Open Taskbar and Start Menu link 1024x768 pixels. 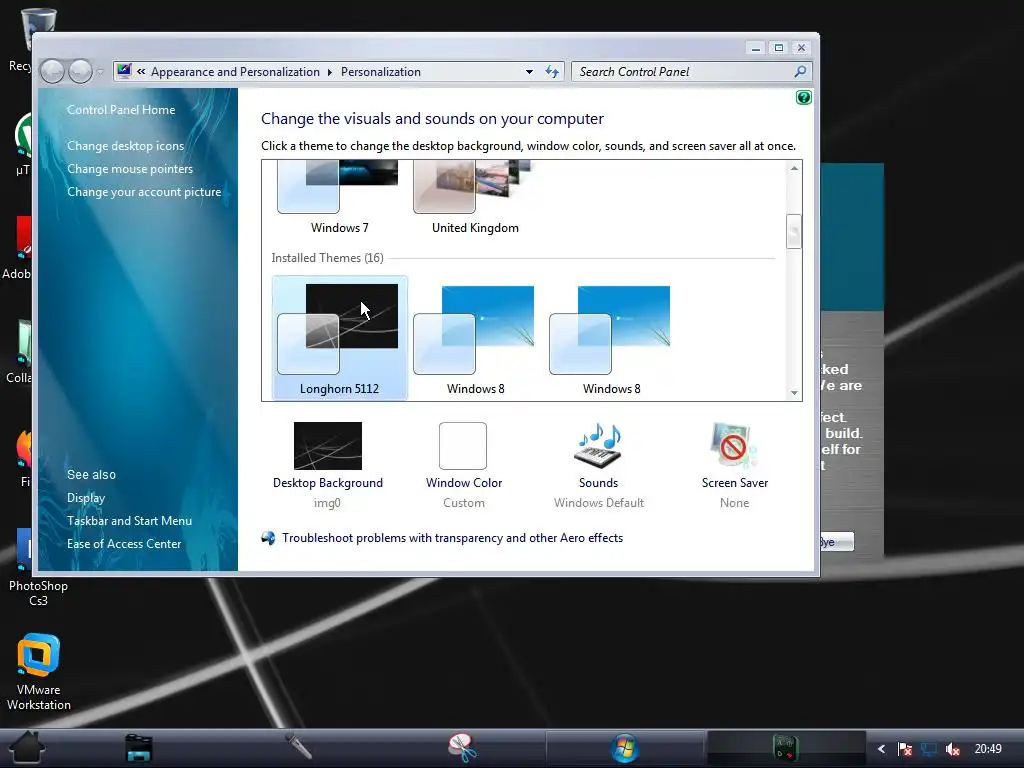pyautogui.click(x=129, y=520)
